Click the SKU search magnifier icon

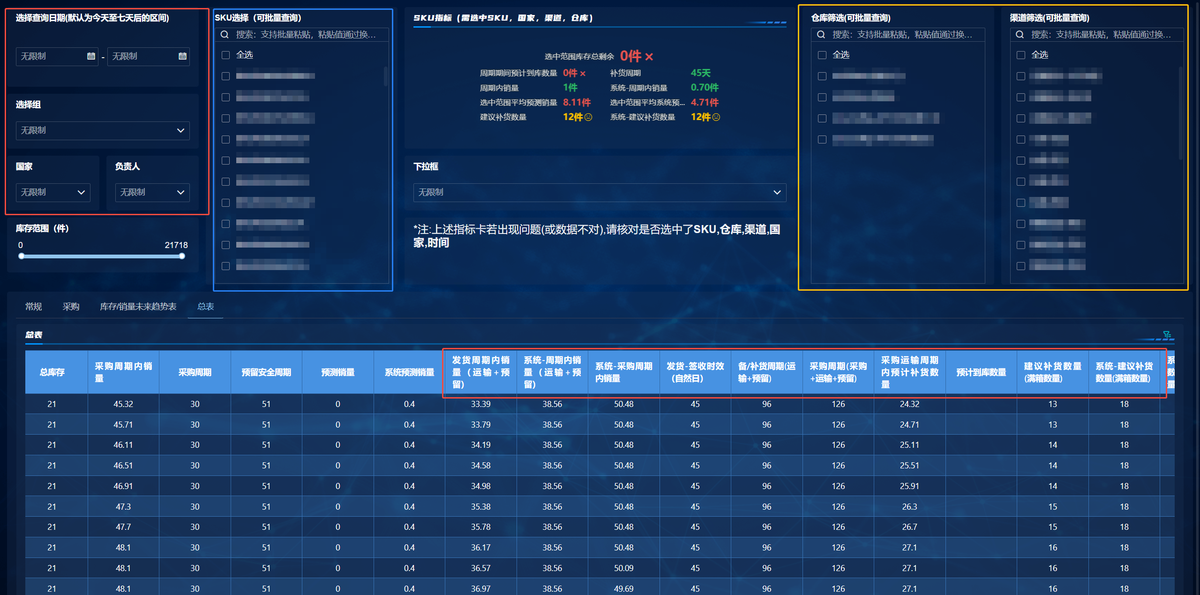click(226, 35)
